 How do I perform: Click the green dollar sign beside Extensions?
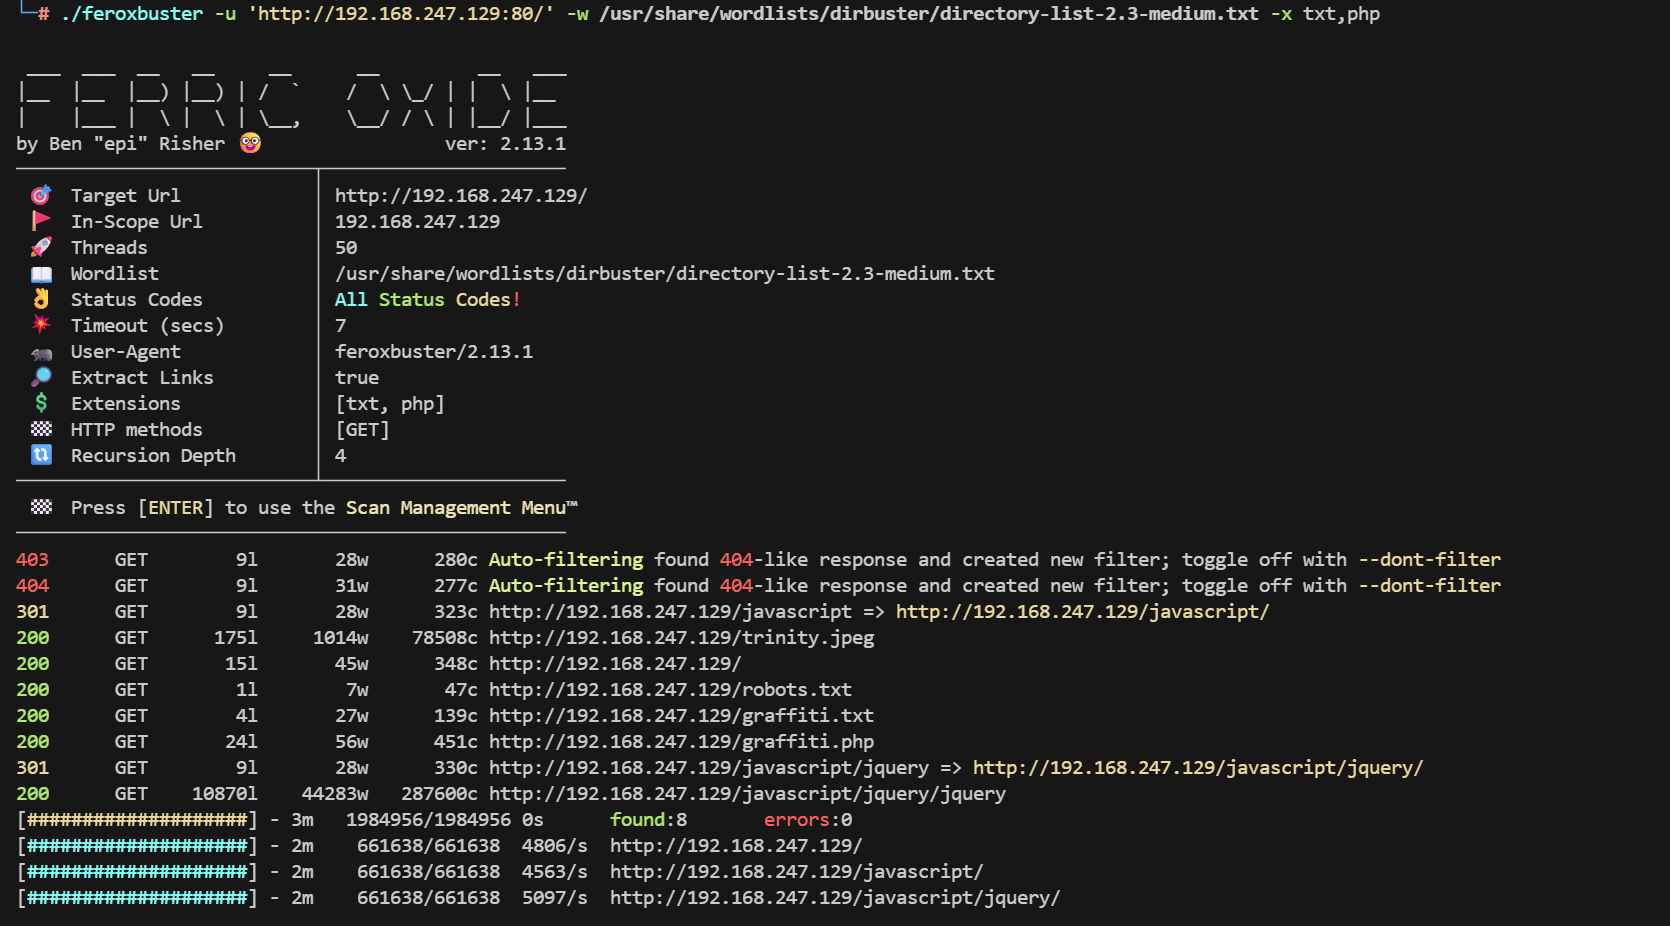(41, 403)
